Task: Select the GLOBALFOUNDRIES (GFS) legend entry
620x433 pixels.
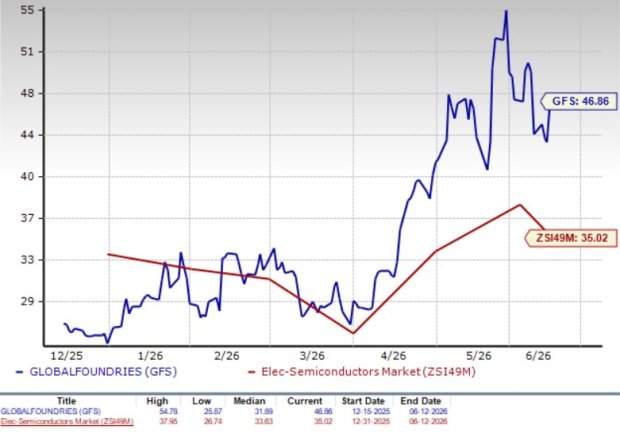Action: [x=96, y=372]
